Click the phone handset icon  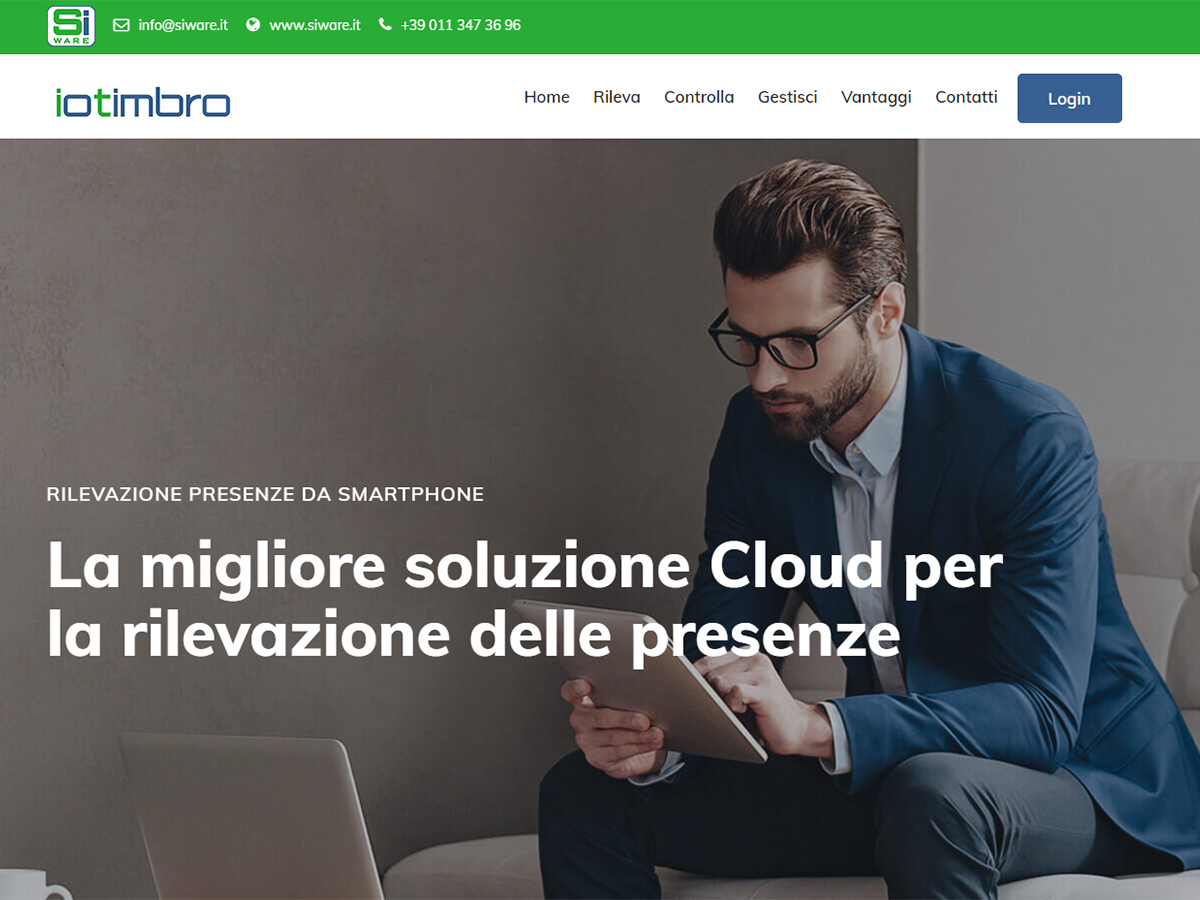pos(385,25)
